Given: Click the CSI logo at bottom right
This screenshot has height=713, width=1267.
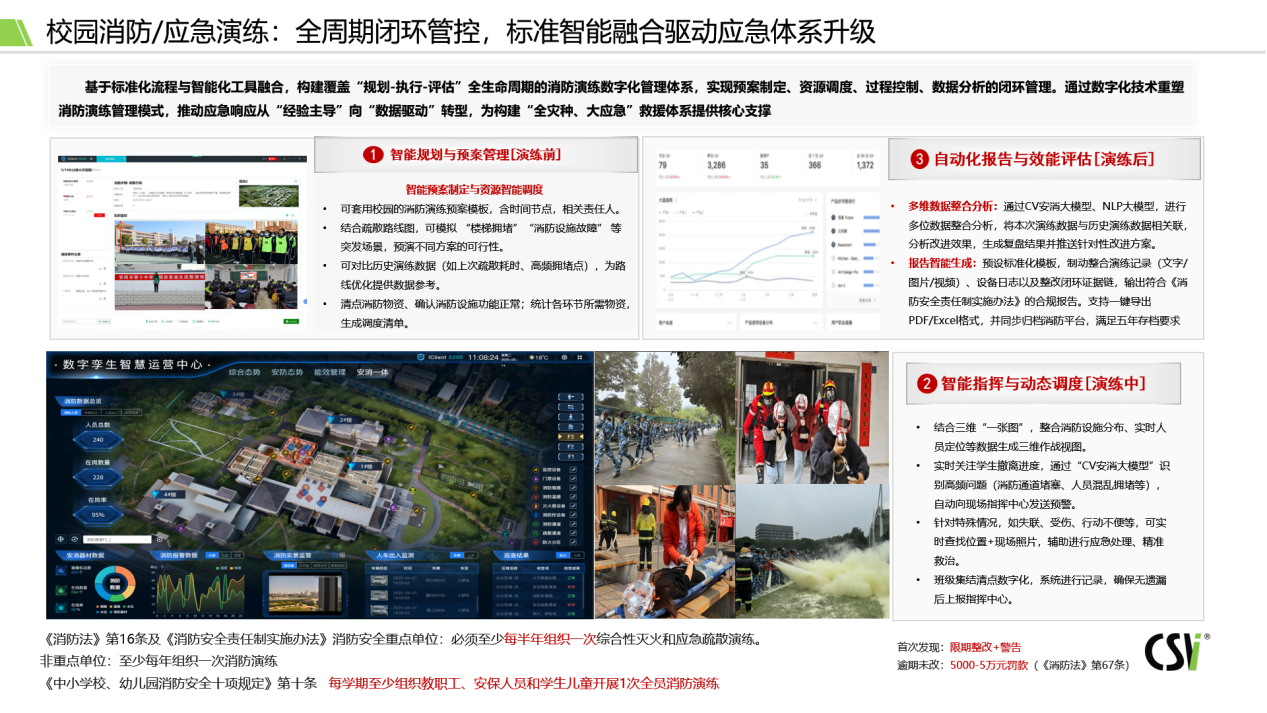Looking at the screenshot, I should (1174, 651).
